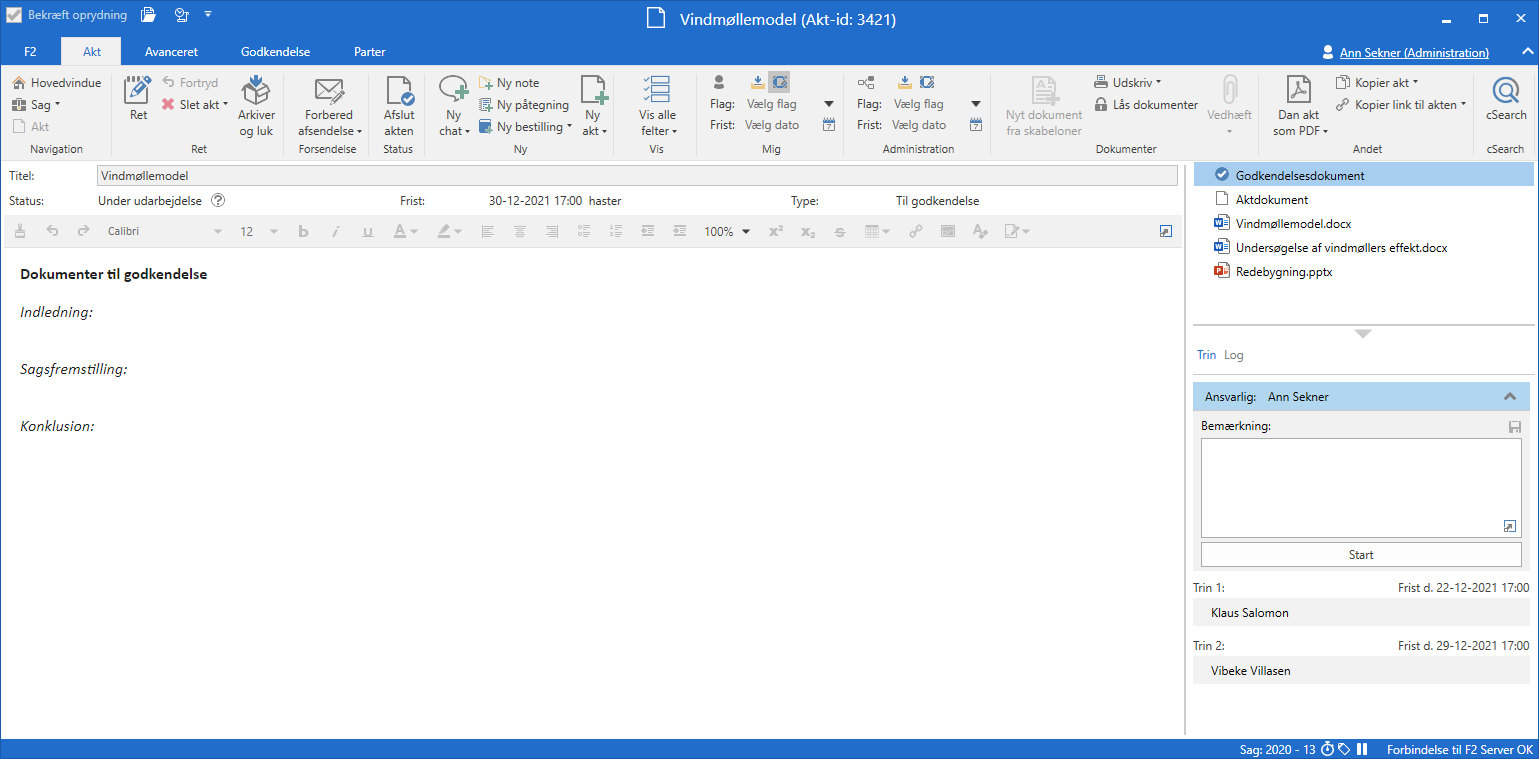1539x759 pixels.
Task: Pop out the document editor window
Action: coord(1166,231)
